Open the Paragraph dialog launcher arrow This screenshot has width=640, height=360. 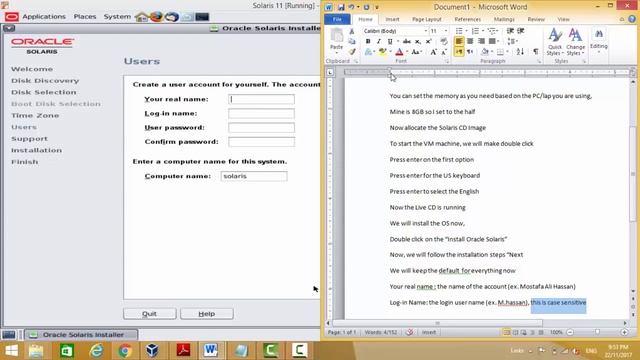(x=539, y=61)
